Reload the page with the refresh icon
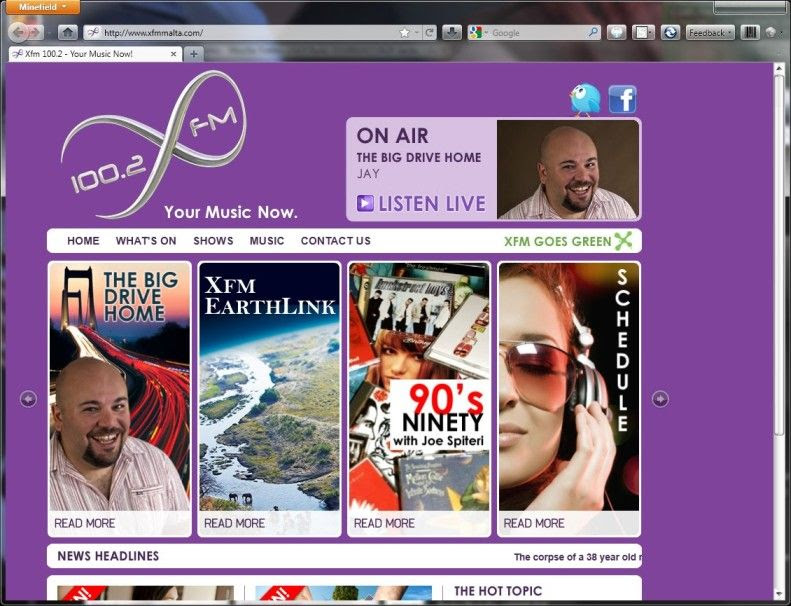 coord(429,33)
